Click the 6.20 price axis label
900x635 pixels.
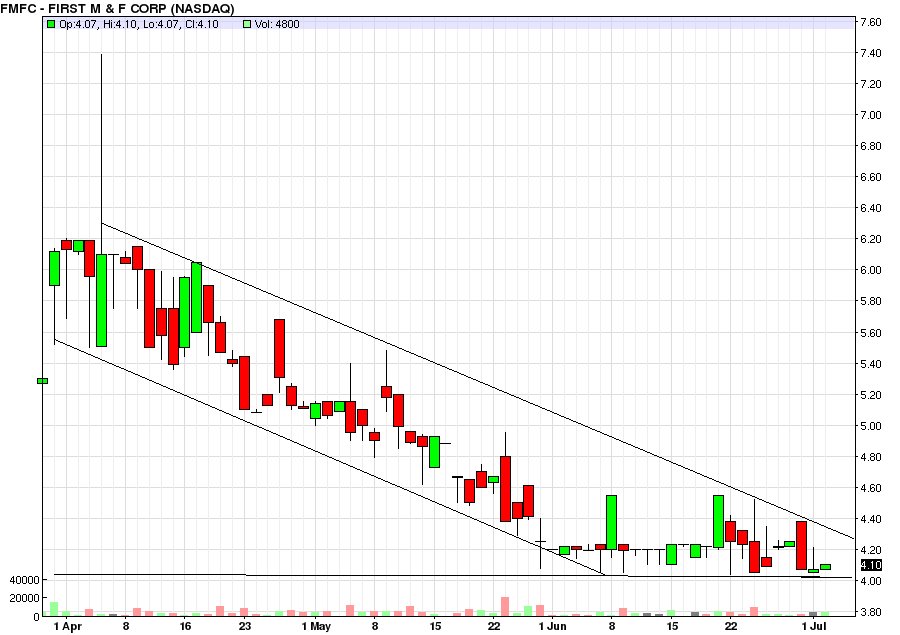pos(871,239)
